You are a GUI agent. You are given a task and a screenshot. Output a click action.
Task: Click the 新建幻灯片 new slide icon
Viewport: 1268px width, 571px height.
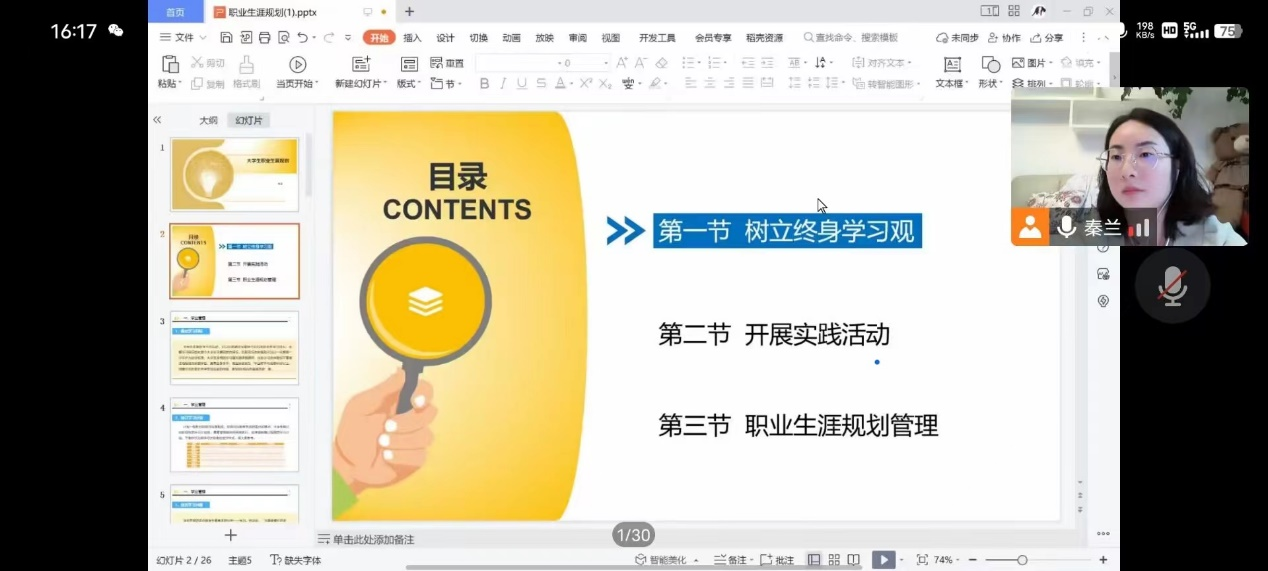click(361, 65)
